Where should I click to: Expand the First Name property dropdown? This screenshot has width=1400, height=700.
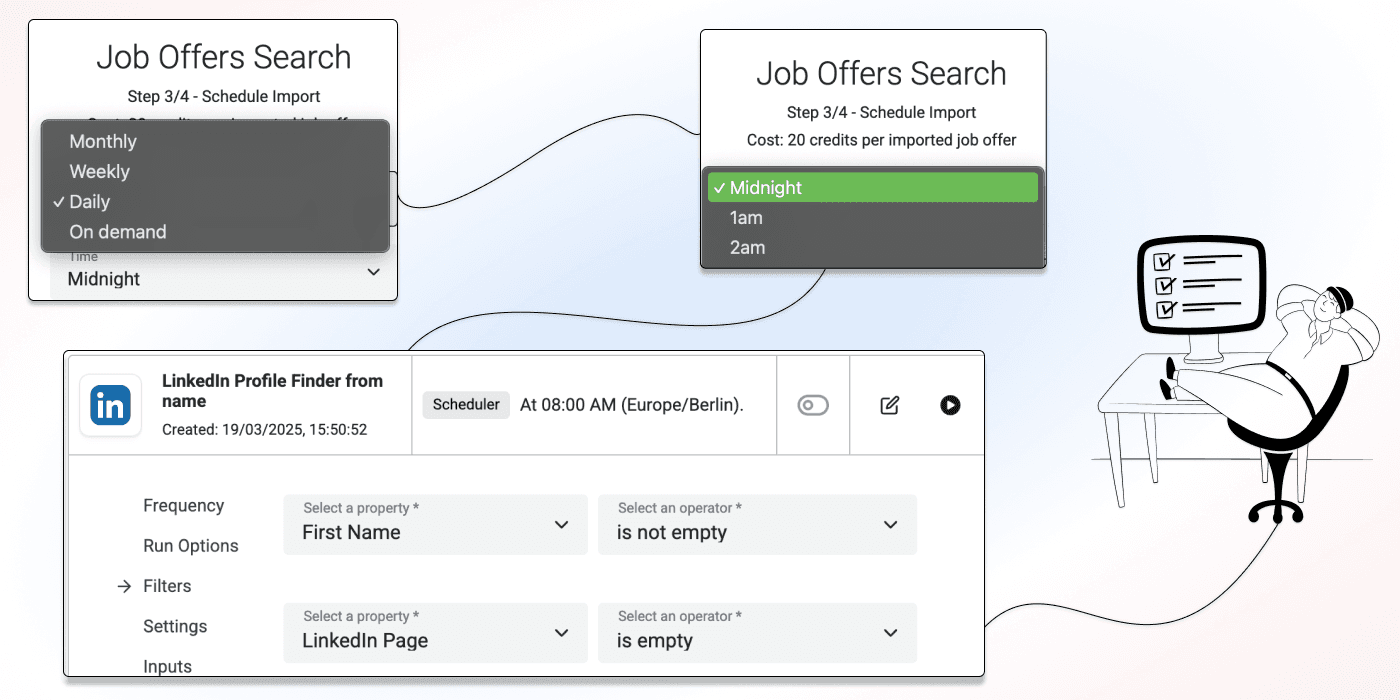coord(435,525)
